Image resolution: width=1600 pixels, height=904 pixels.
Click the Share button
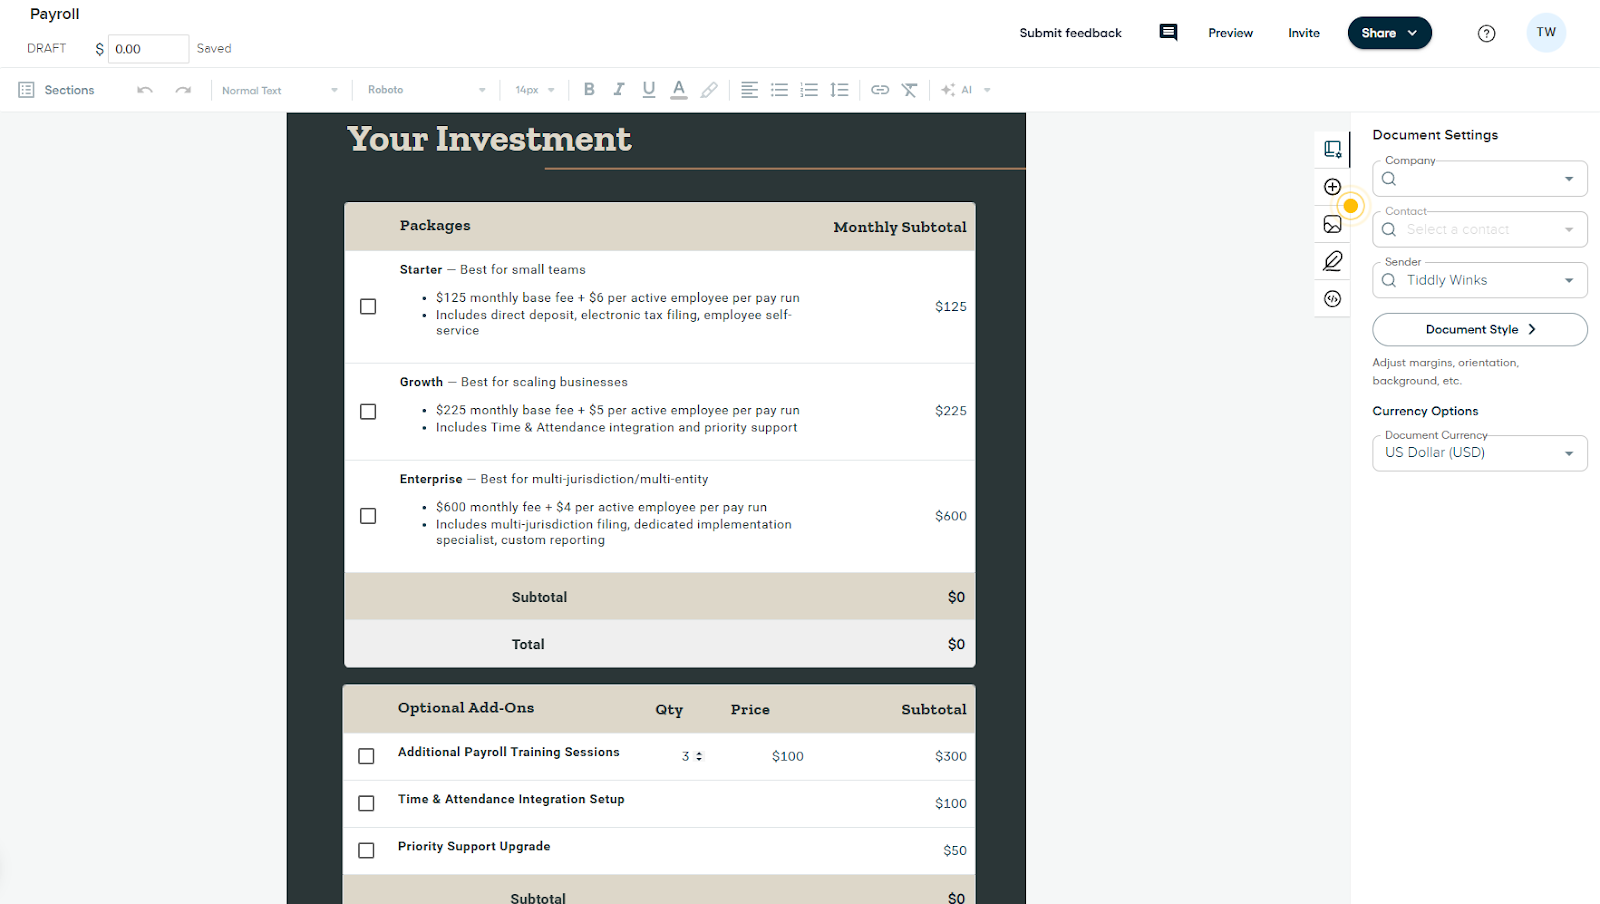pyautogui.click(x=1389, y=33)
